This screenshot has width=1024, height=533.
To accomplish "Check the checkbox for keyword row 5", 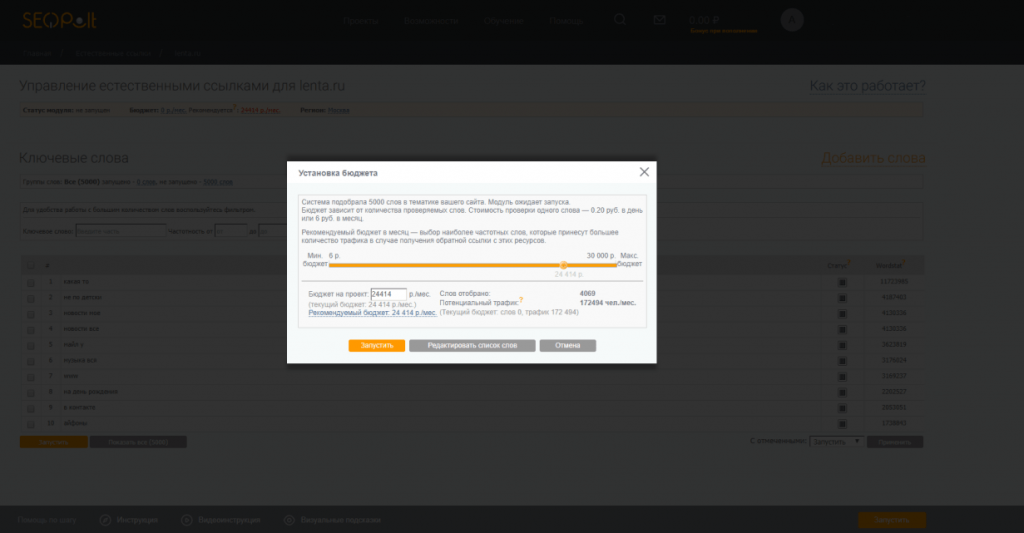I will tap(30, 345).
